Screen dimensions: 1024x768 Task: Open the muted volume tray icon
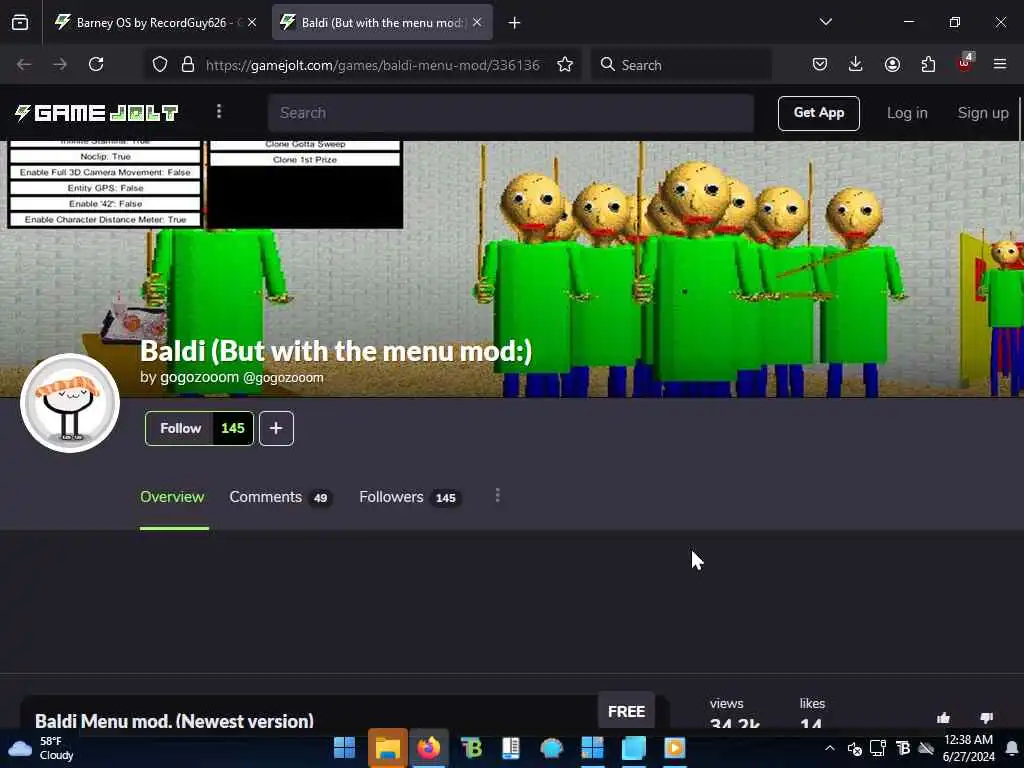pos(854,748)
